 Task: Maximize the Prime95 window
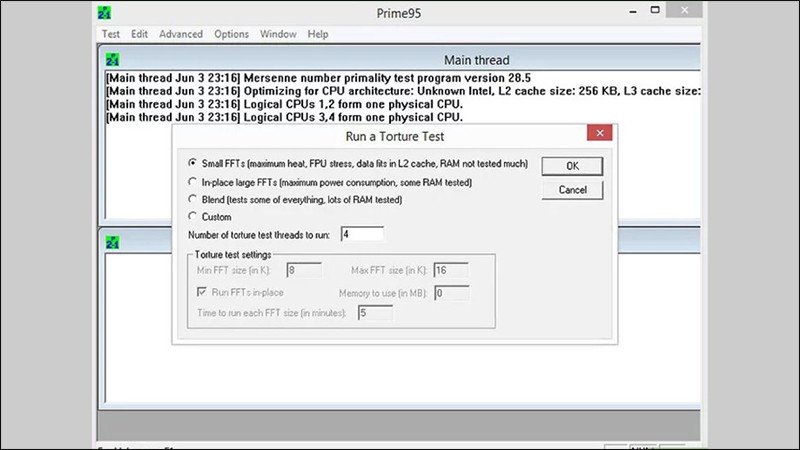pyautogui.click(x=655, y=10)
